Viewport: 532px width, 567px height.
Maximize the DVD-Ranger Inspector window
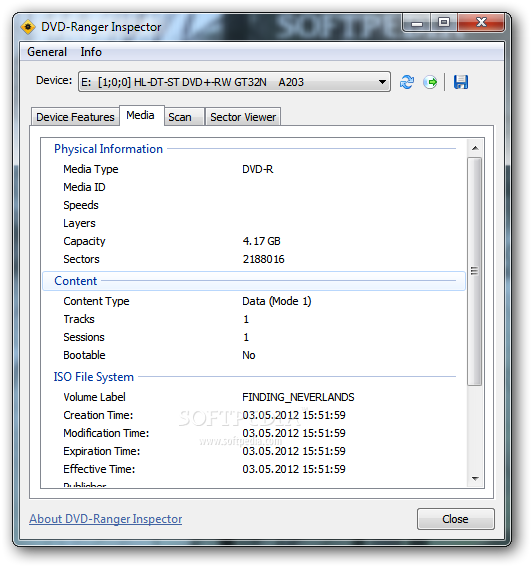444,23
